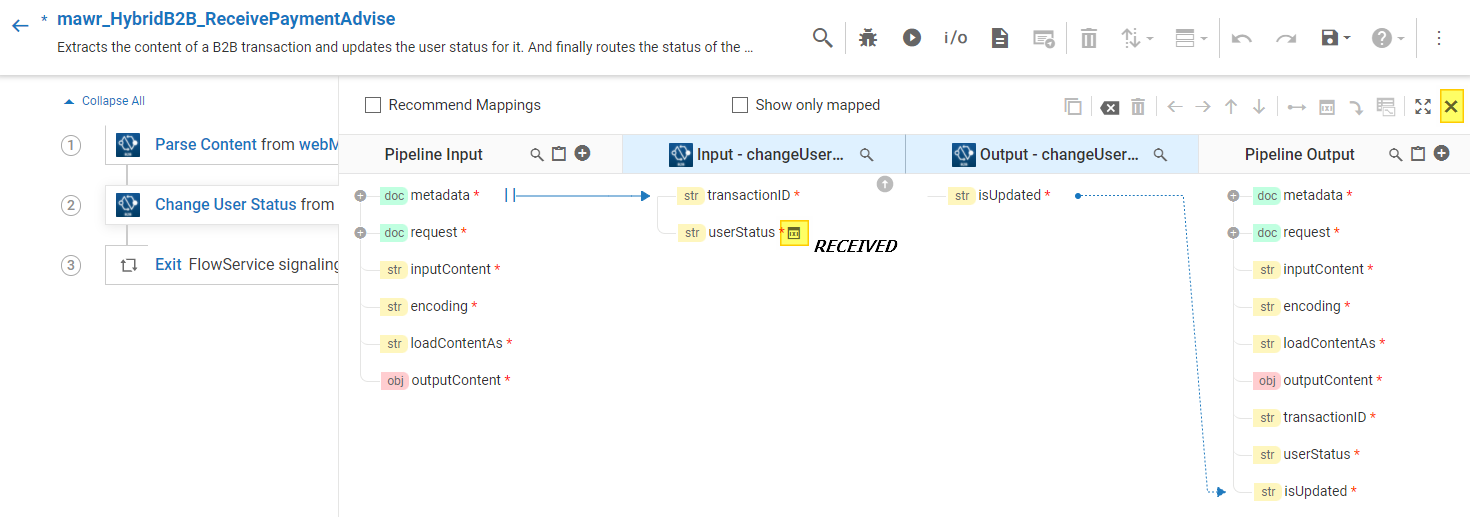Click the set value icon in mapping toolbar

click(x=1326, y=107)
